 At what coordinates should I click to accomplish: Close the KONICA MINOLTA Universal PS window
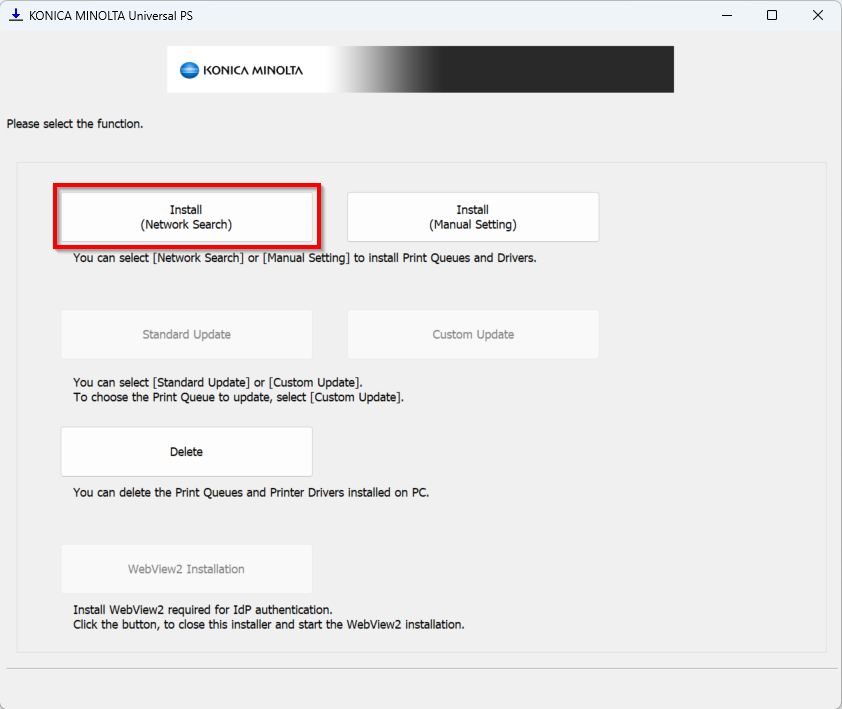coord(818,15)
